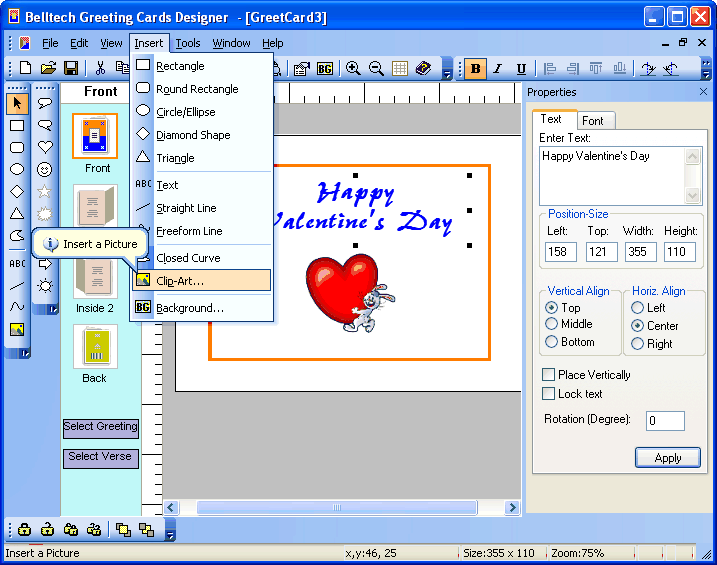Click the Rotation degree input field
This screenshot has height=565, width=717.
665,421
